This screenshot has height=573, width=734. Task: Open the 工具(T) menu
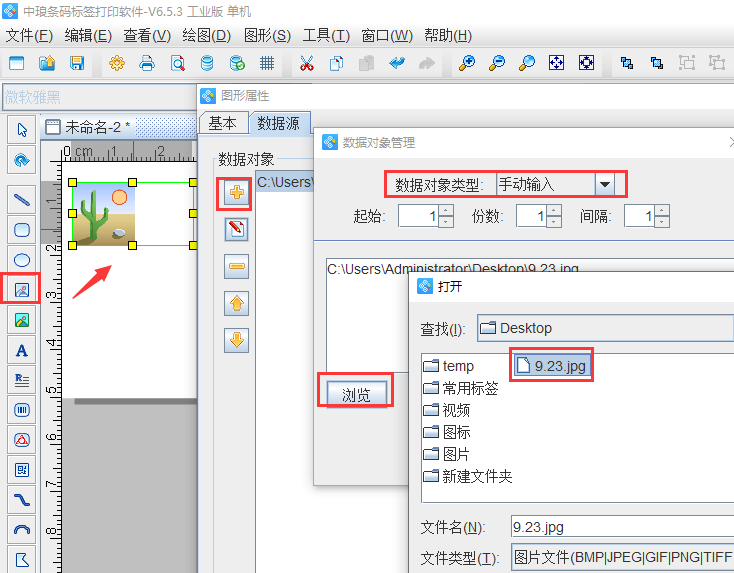(326, 35)
